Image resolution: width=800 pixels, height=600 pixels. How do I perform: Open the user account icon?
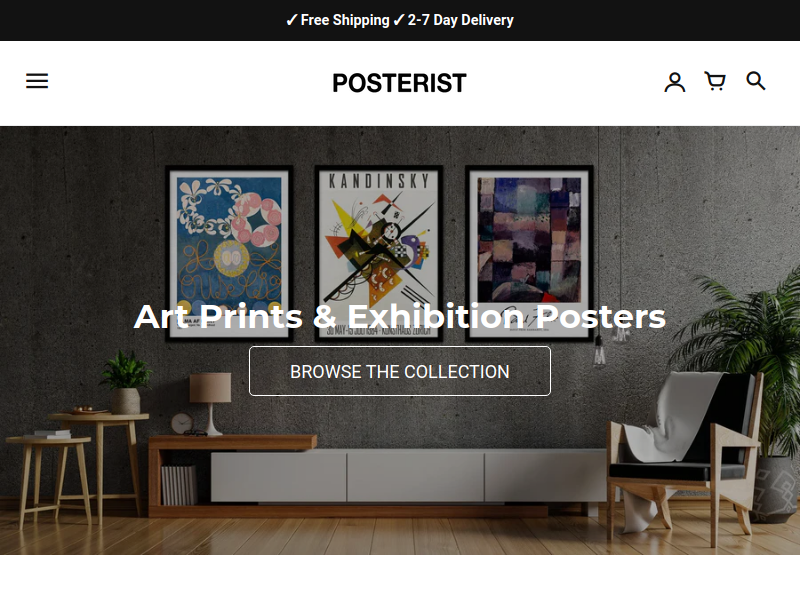(674, 82)
